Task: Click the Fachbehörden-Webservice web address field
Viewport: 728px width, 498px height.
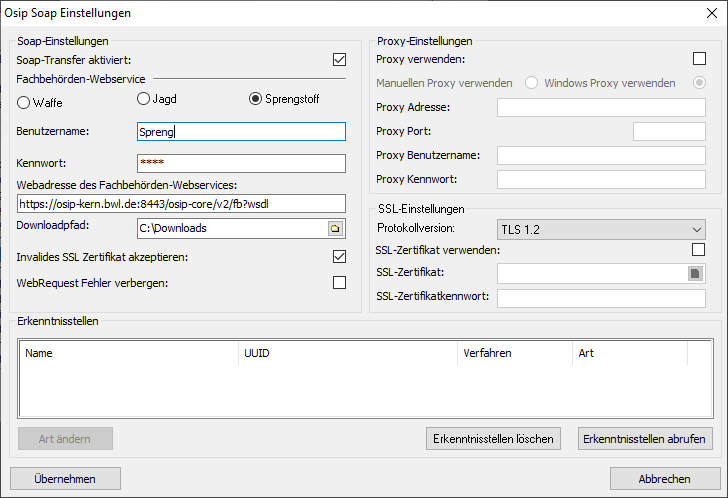Action: [x=180, y=204]
